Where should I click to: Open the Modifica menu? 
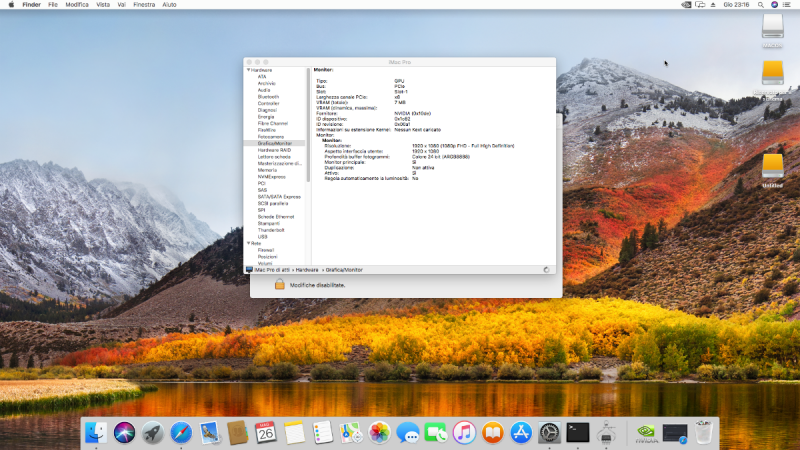(77, 5)
